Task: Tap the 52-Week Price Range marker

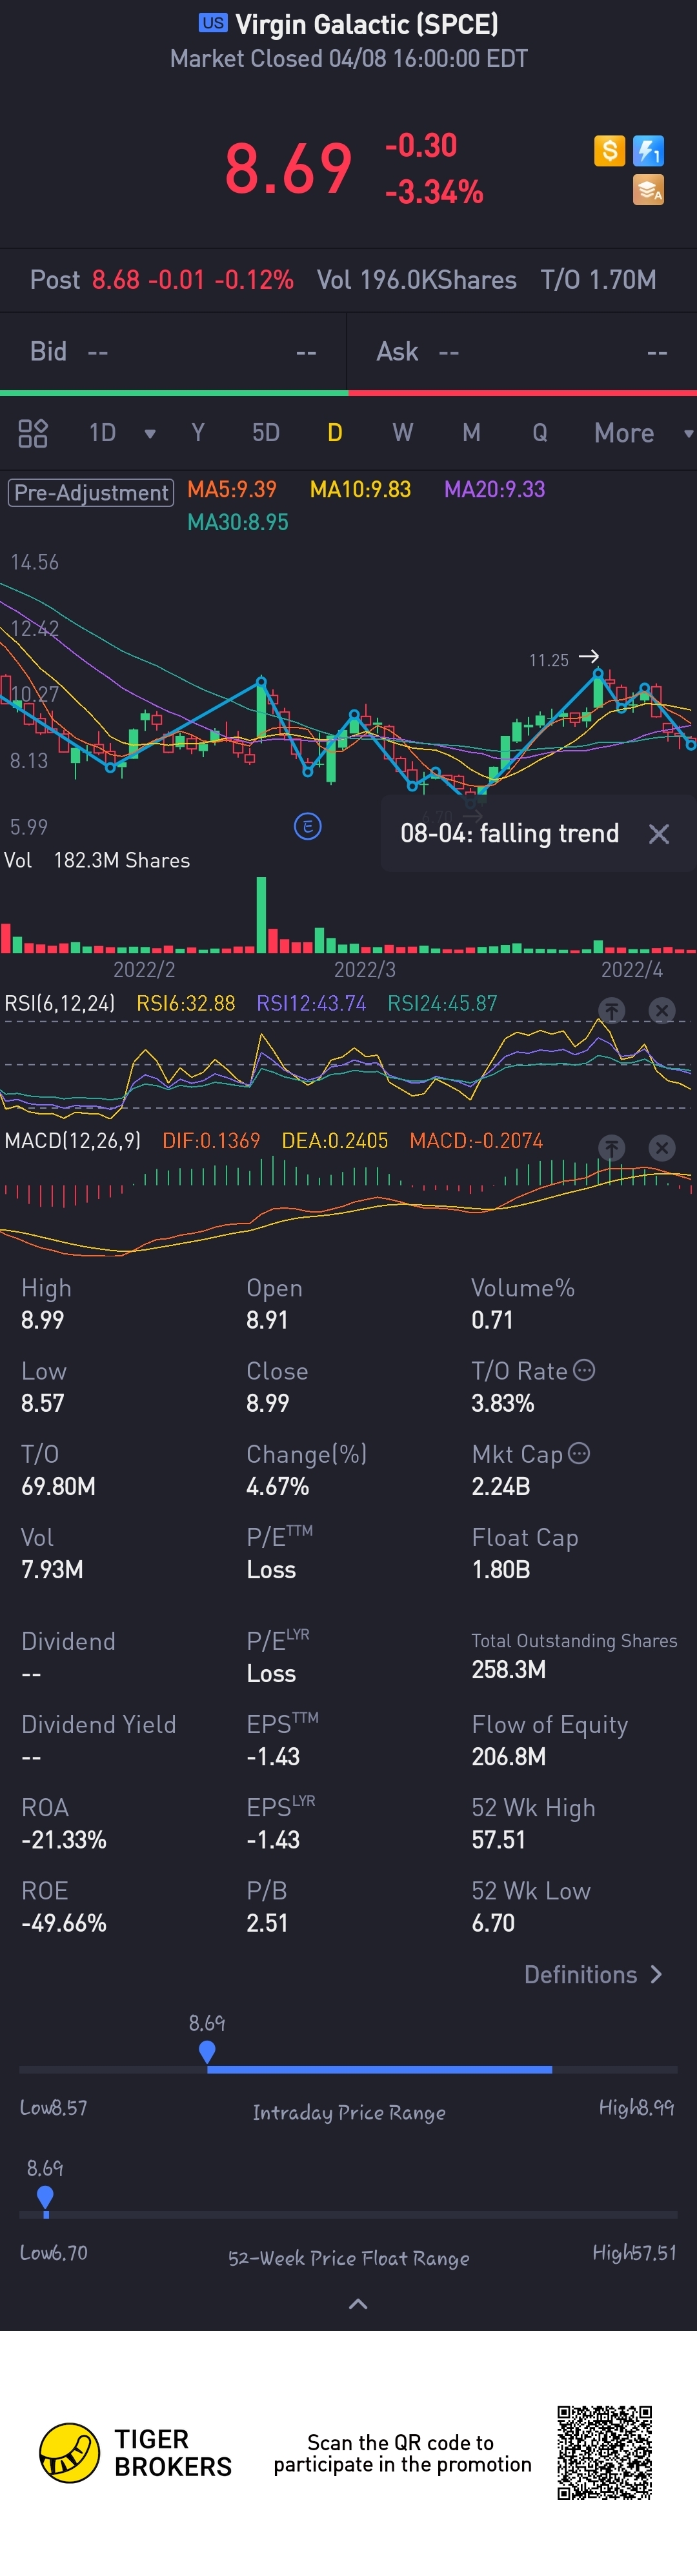Action: pos(45,2198)
